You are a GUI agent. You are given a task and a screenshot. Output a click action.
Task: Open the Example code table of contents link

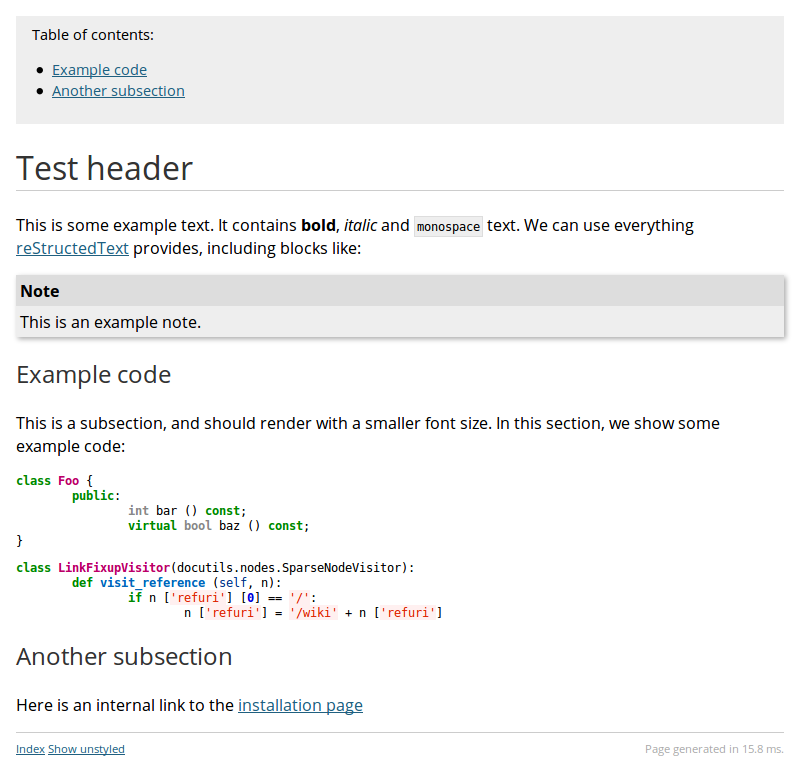click(x=99, y=70)
